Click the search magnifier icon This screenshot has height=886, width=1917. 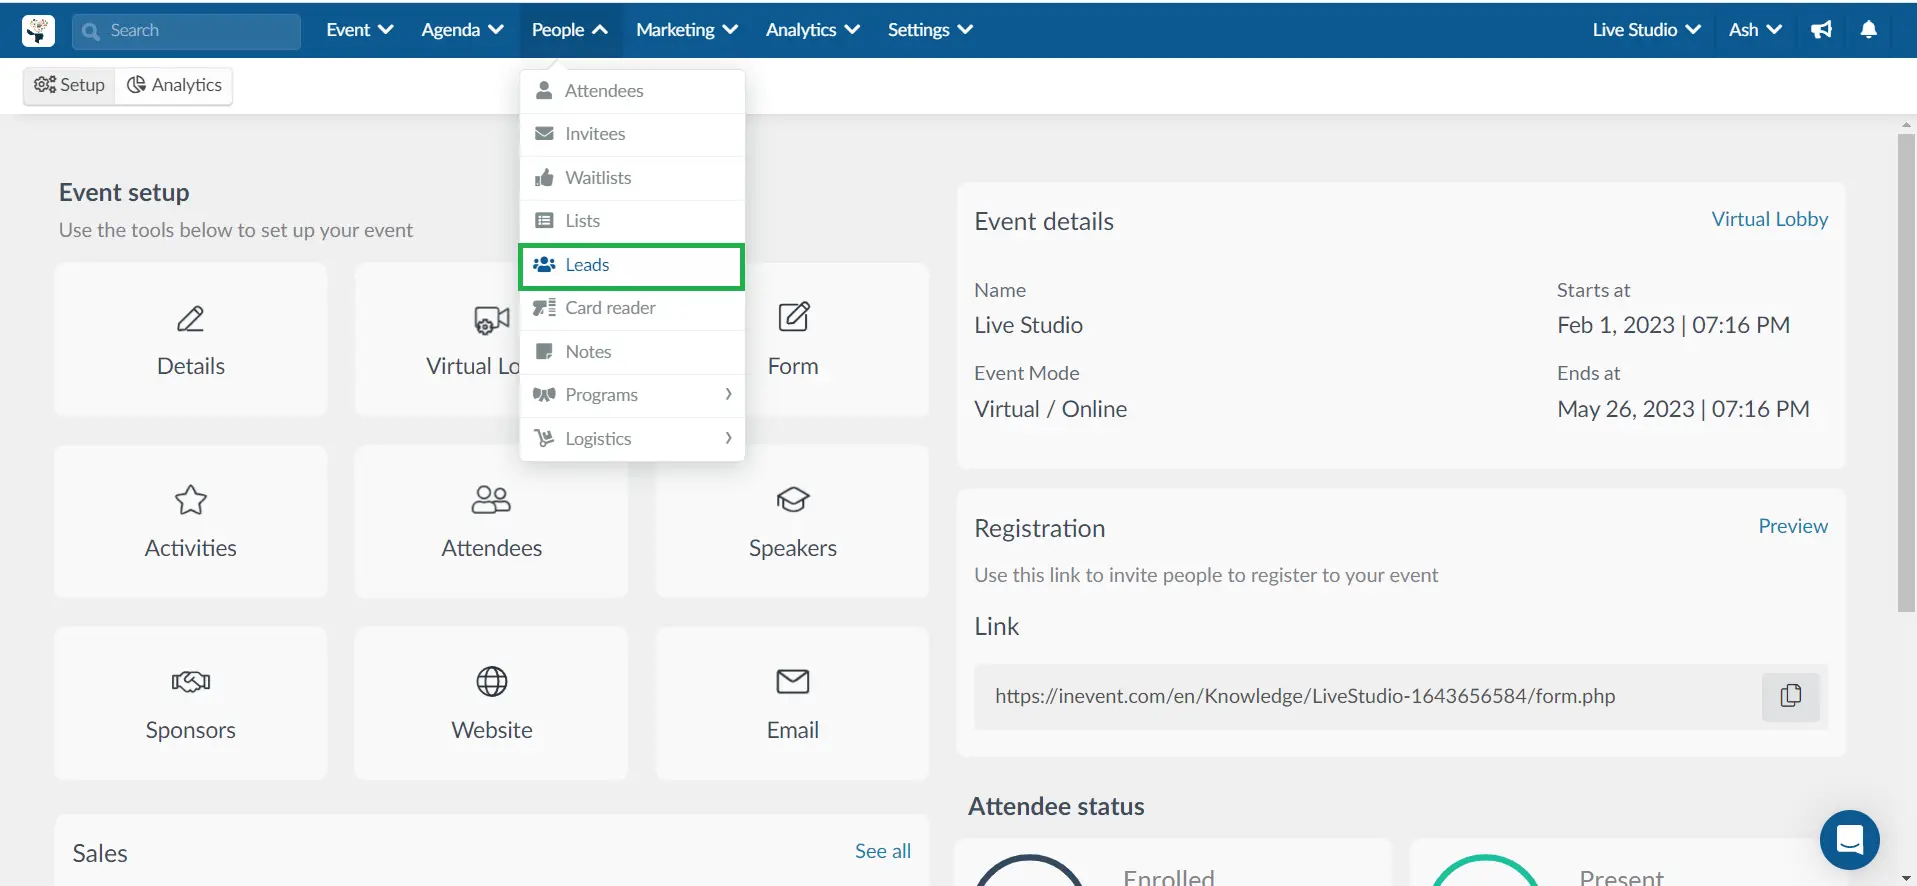point(91,31)
